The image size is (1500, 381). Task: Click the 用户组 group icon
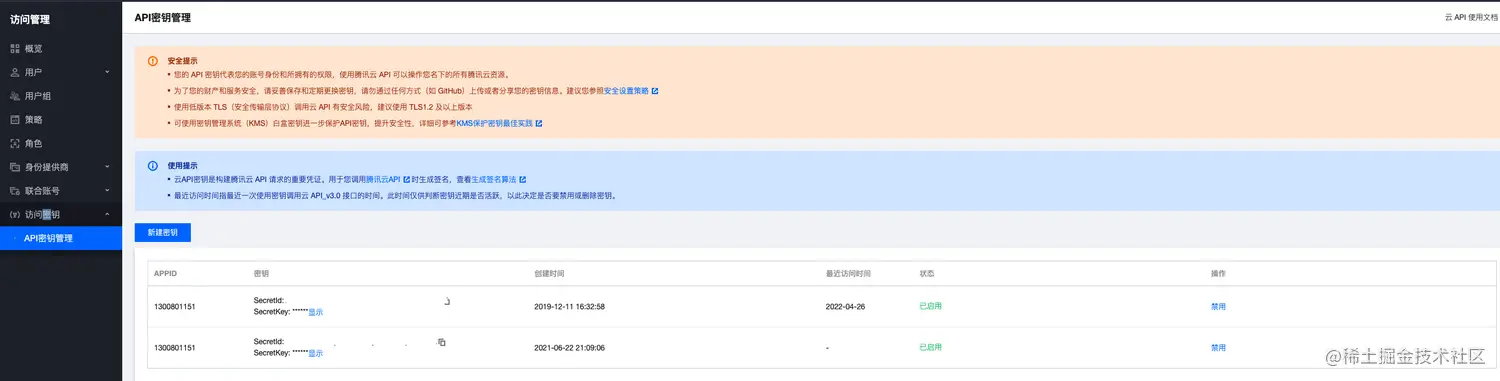point(14,96)
